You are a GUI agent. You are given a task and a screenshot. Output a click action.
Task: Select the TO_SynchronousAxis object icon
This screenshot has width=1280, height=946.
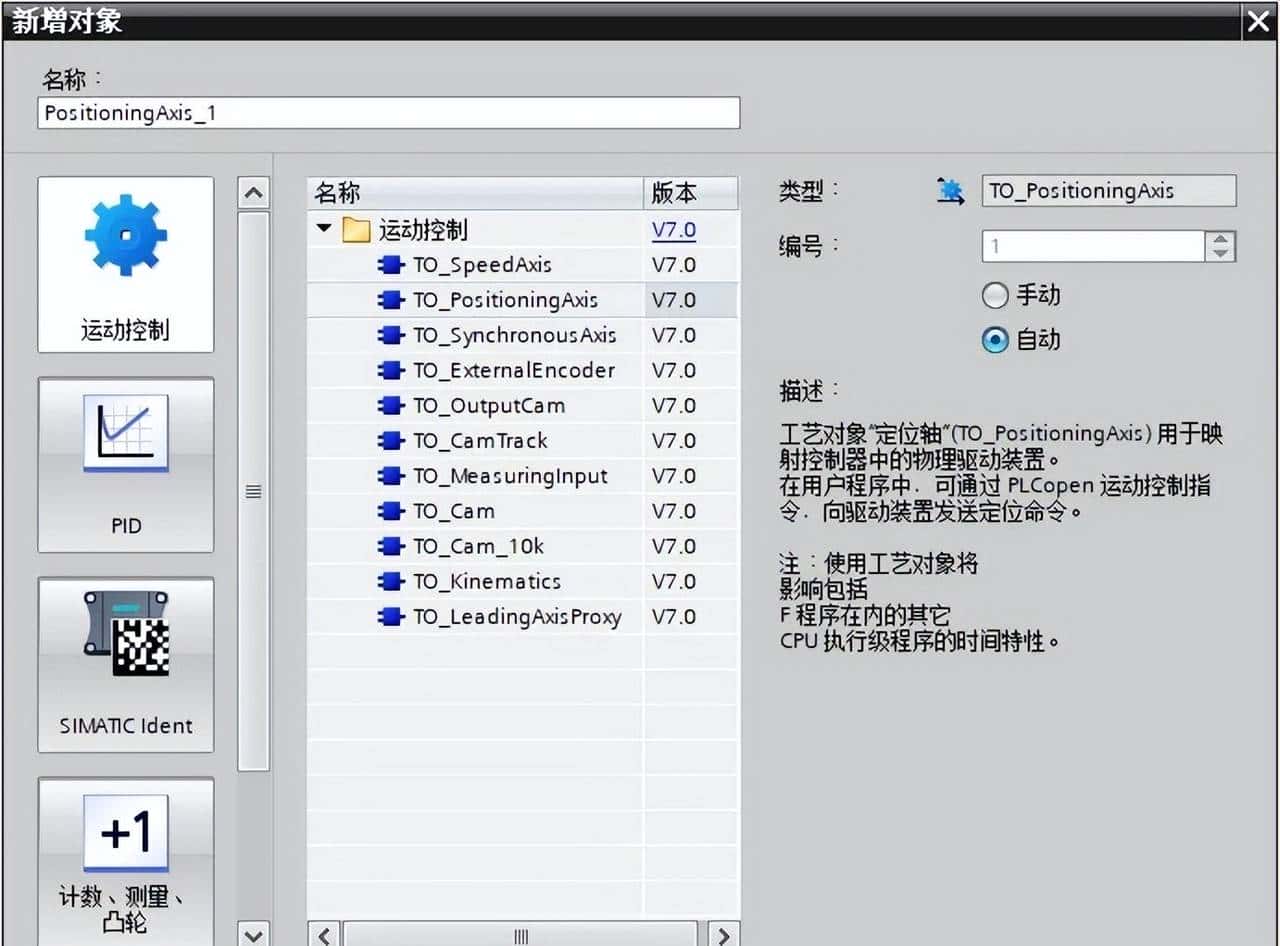pyautogui.click(x=390, y=335)
